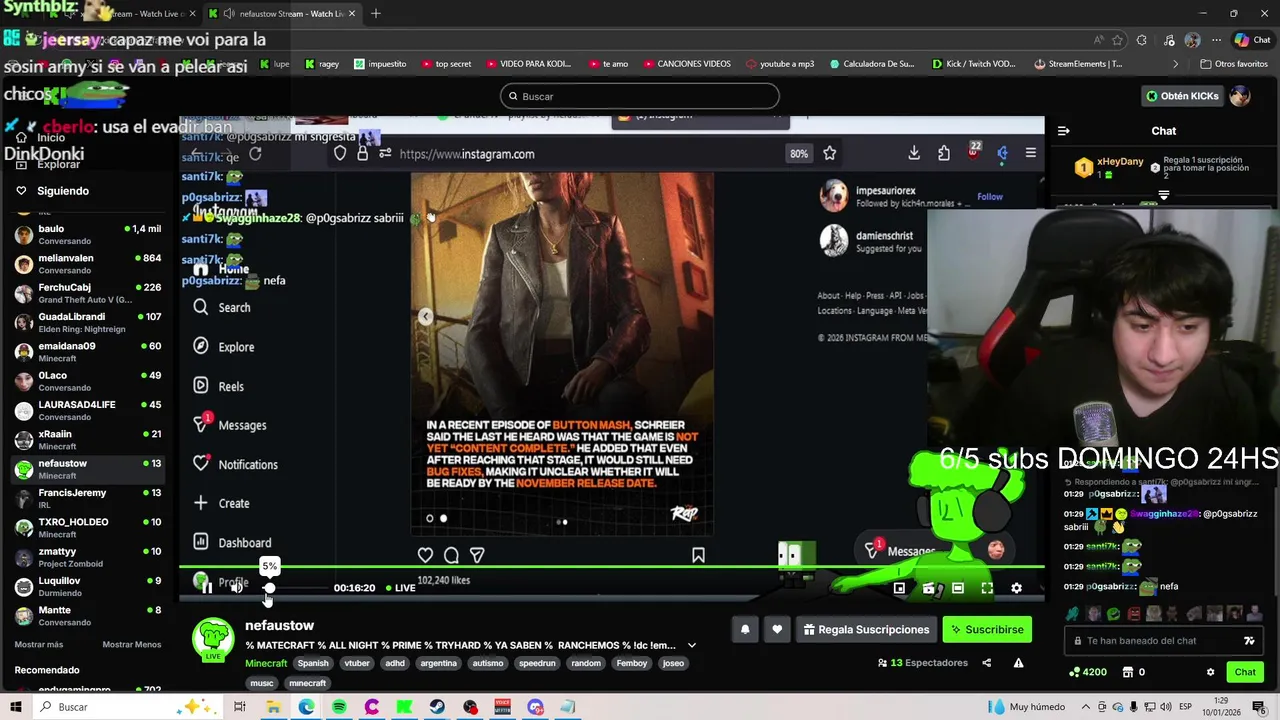1280x720 pixels.
Task: Open melianvalen channel in sidebar
Action: click(x=88, y=263)
